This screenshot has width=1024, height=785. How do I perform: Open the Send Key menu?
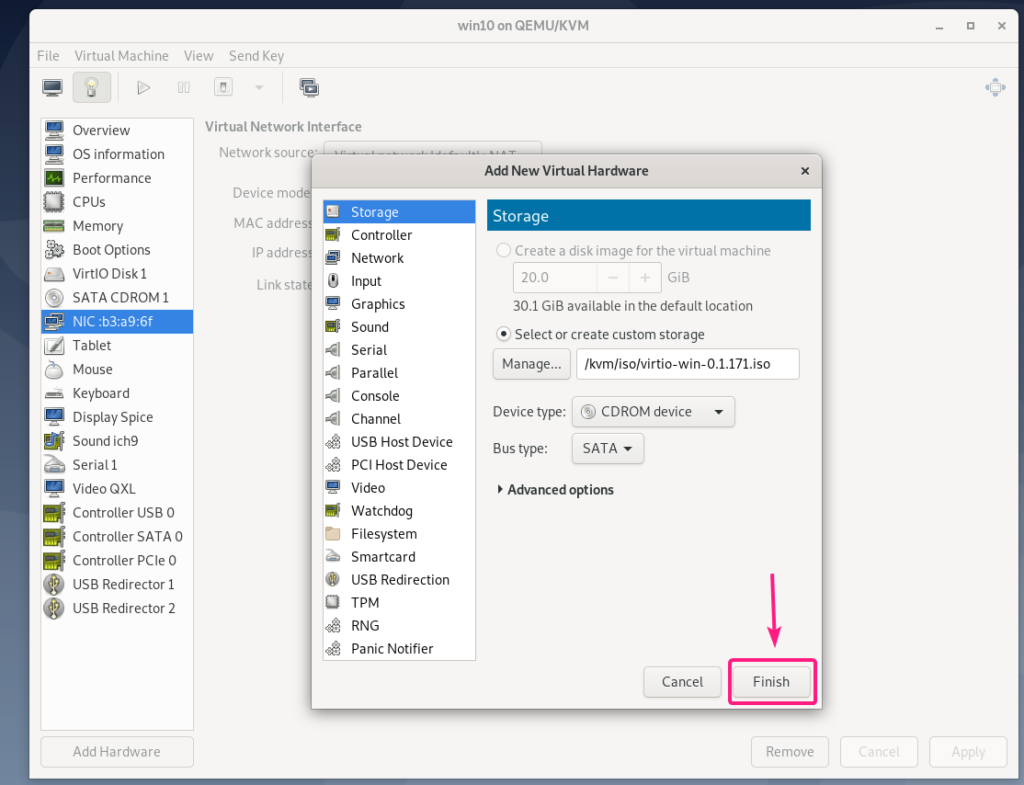coord(257,56)
